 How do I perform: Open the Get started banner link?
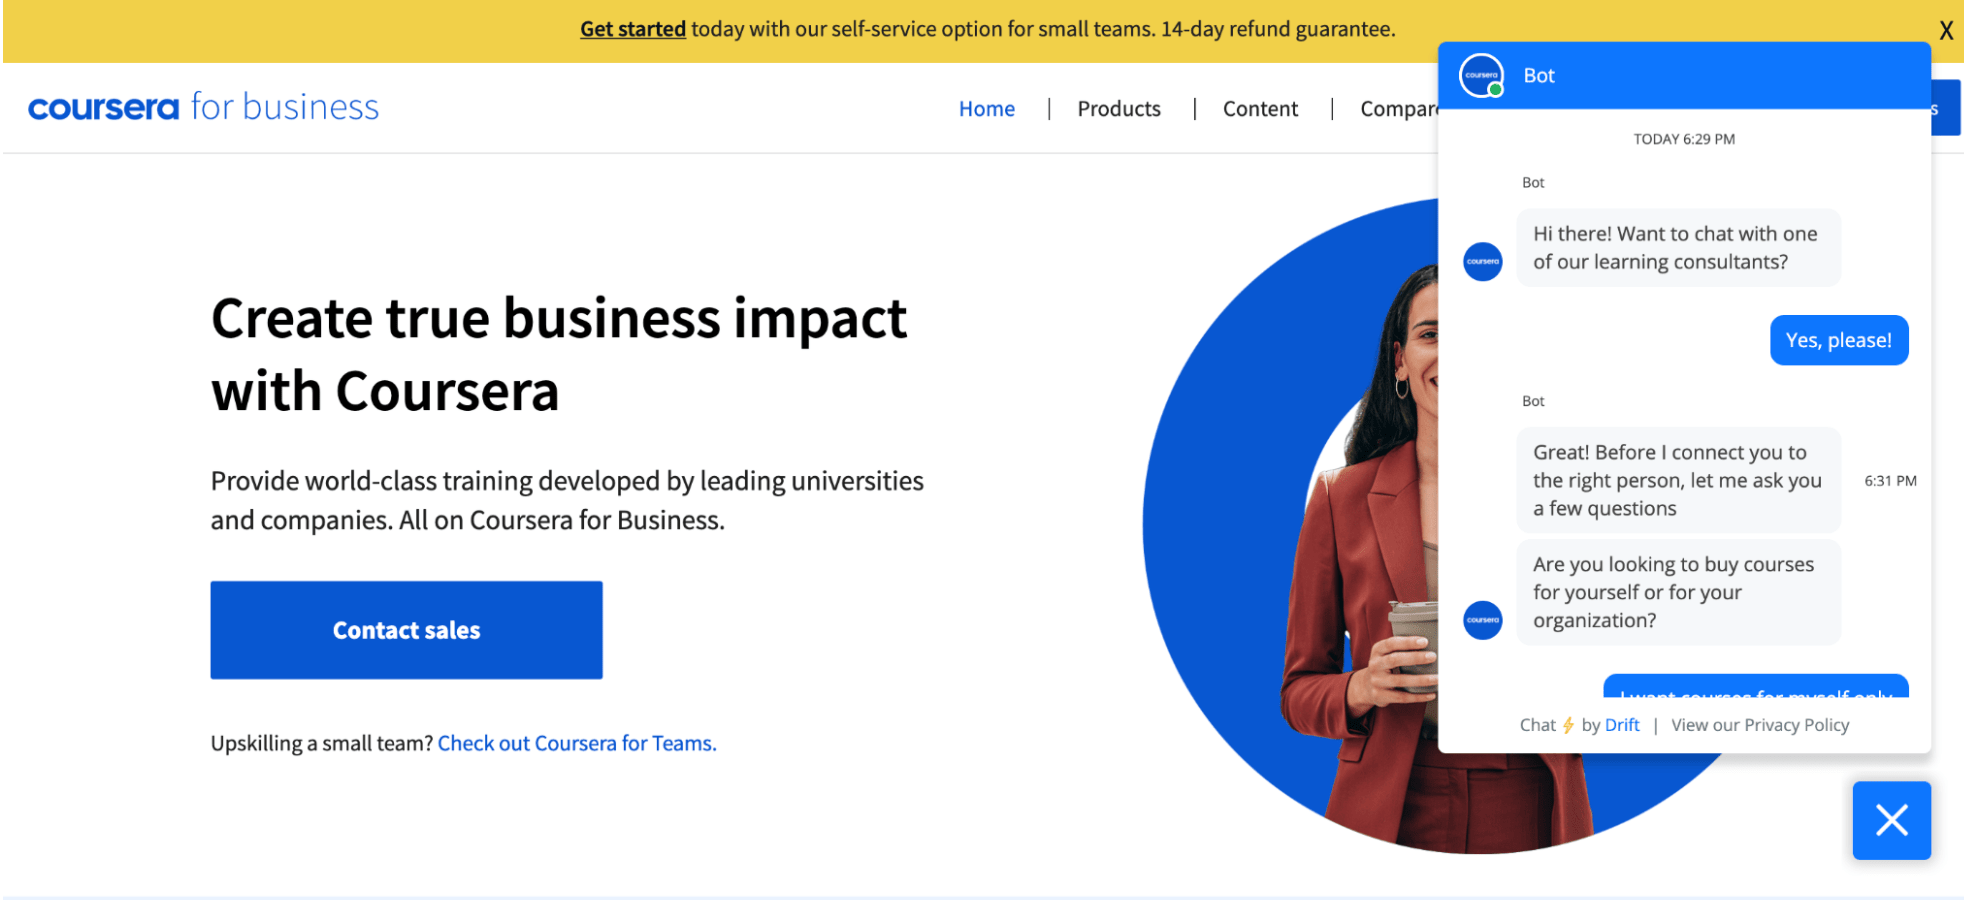(x=632, y=29)
